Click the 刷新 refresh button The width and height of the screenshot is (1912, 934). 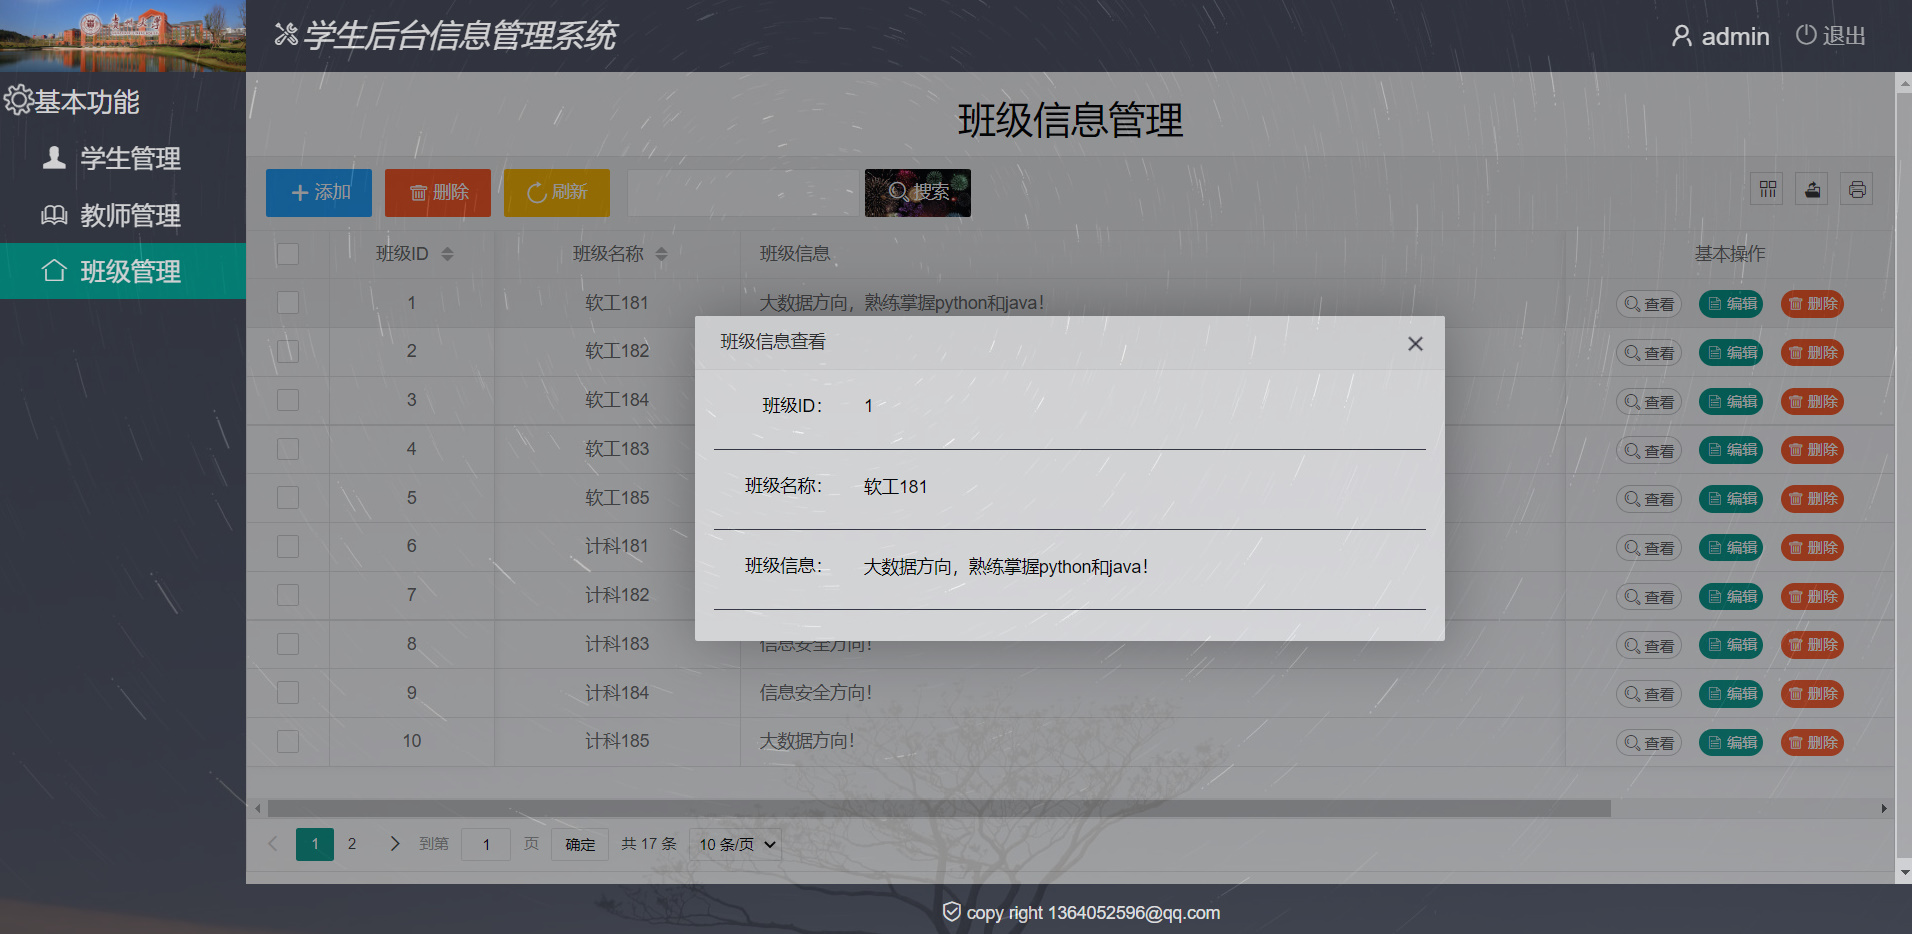pyautogui.click(x=557, y=192)
